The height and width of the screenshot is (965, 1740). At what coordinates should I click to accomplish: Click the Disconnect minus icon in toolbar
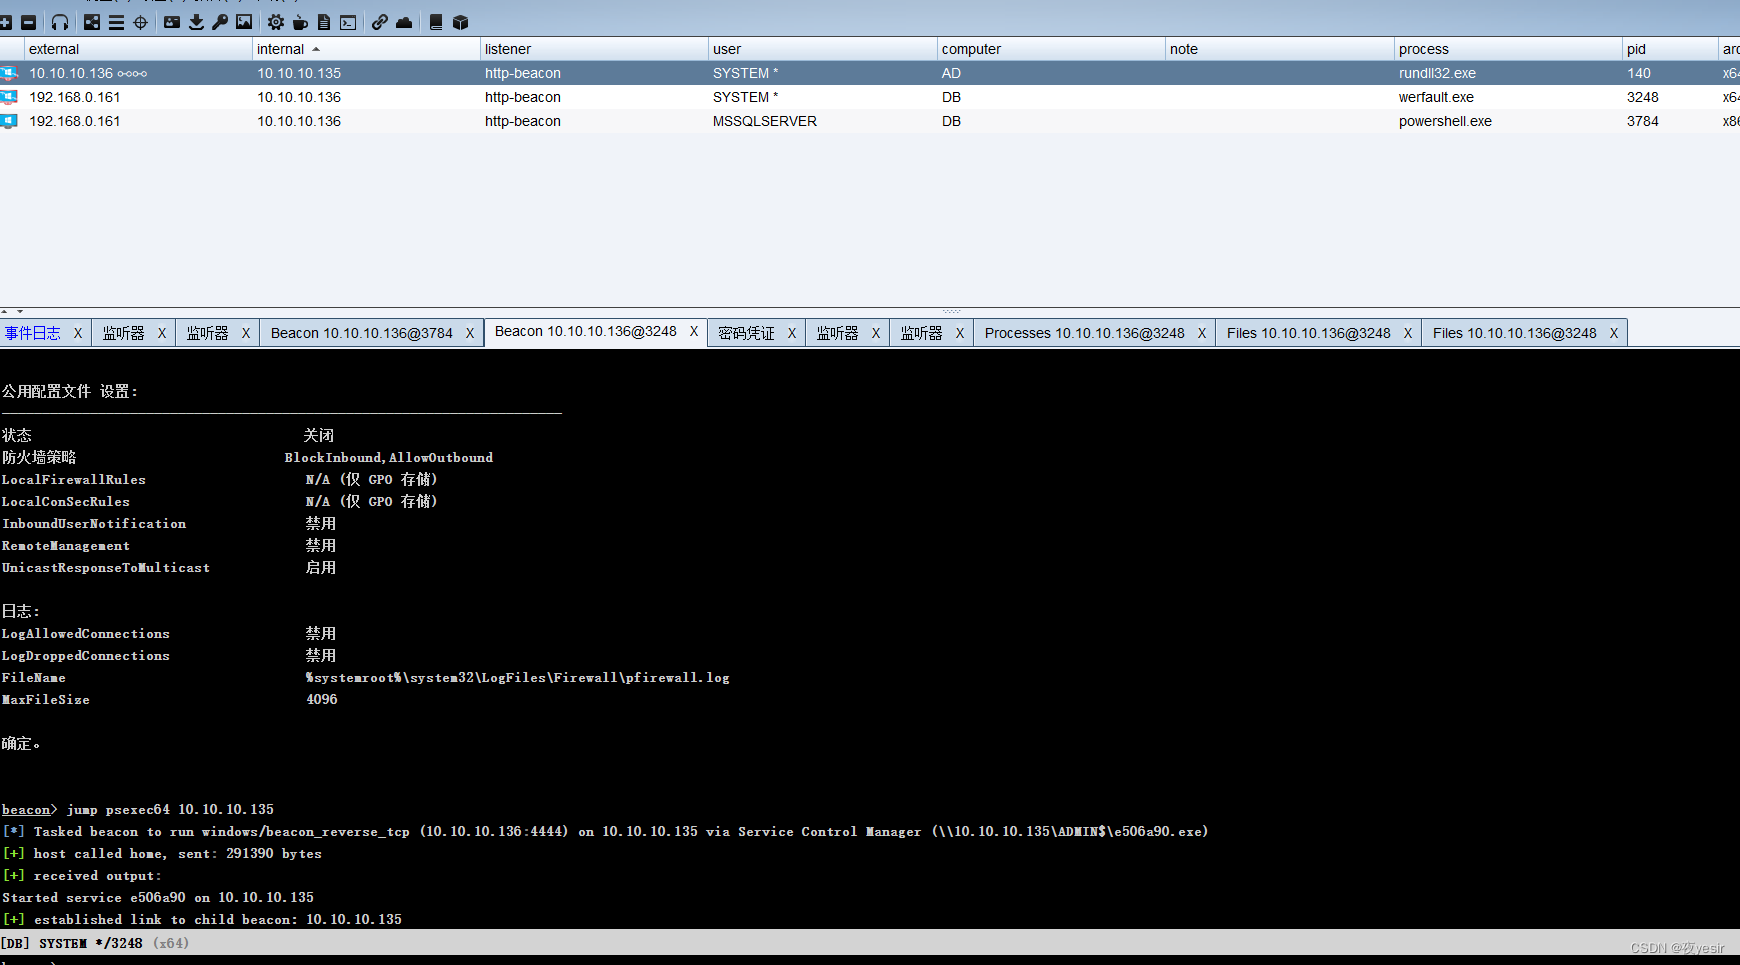[x=28, y=22]
